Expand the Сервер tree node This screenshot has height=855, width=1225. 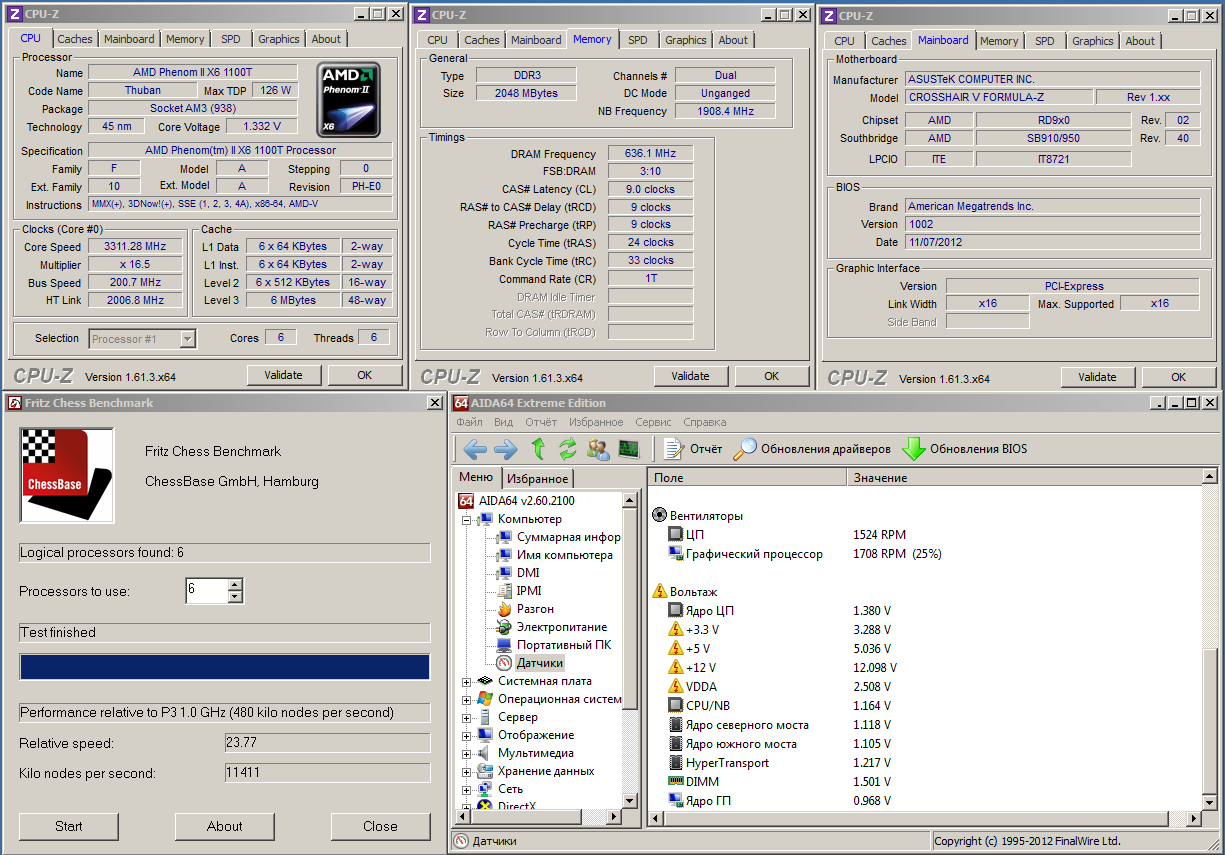(467, 718)
